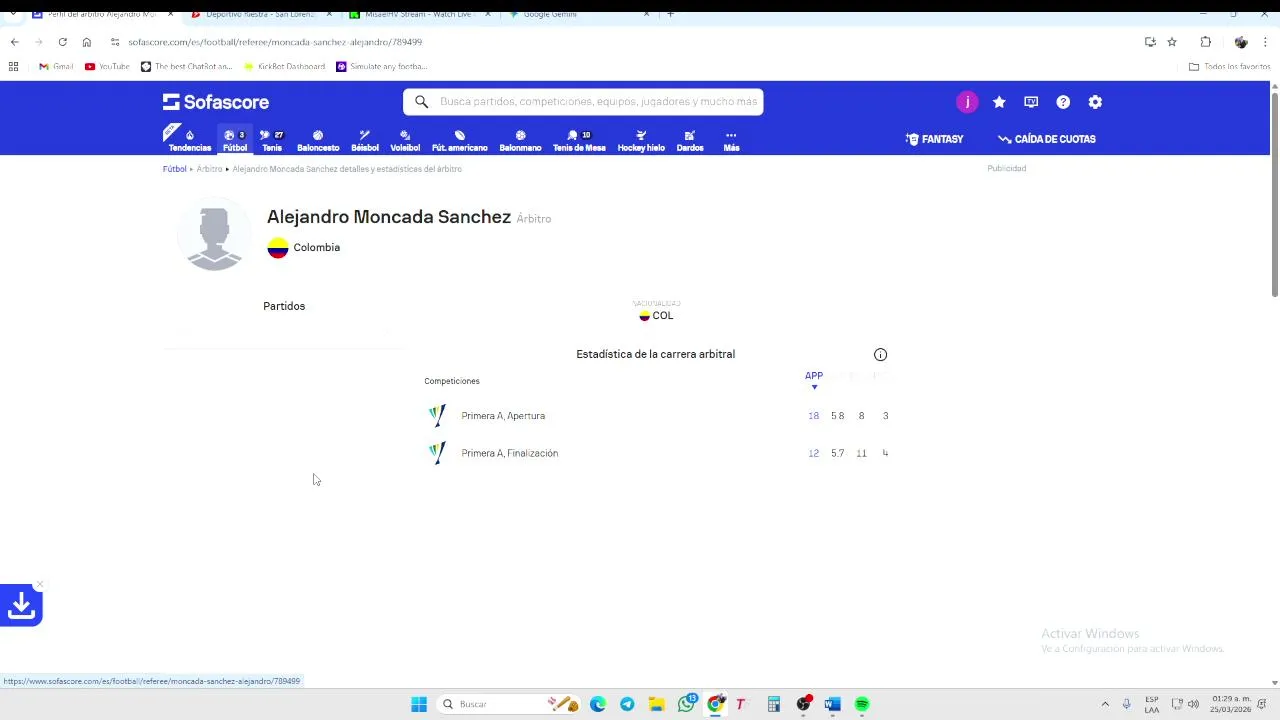Image resolution: width=1280 pixels, height=720 pixels.
Task: Select the Fútbol sport icon
Action: (235, 140)
